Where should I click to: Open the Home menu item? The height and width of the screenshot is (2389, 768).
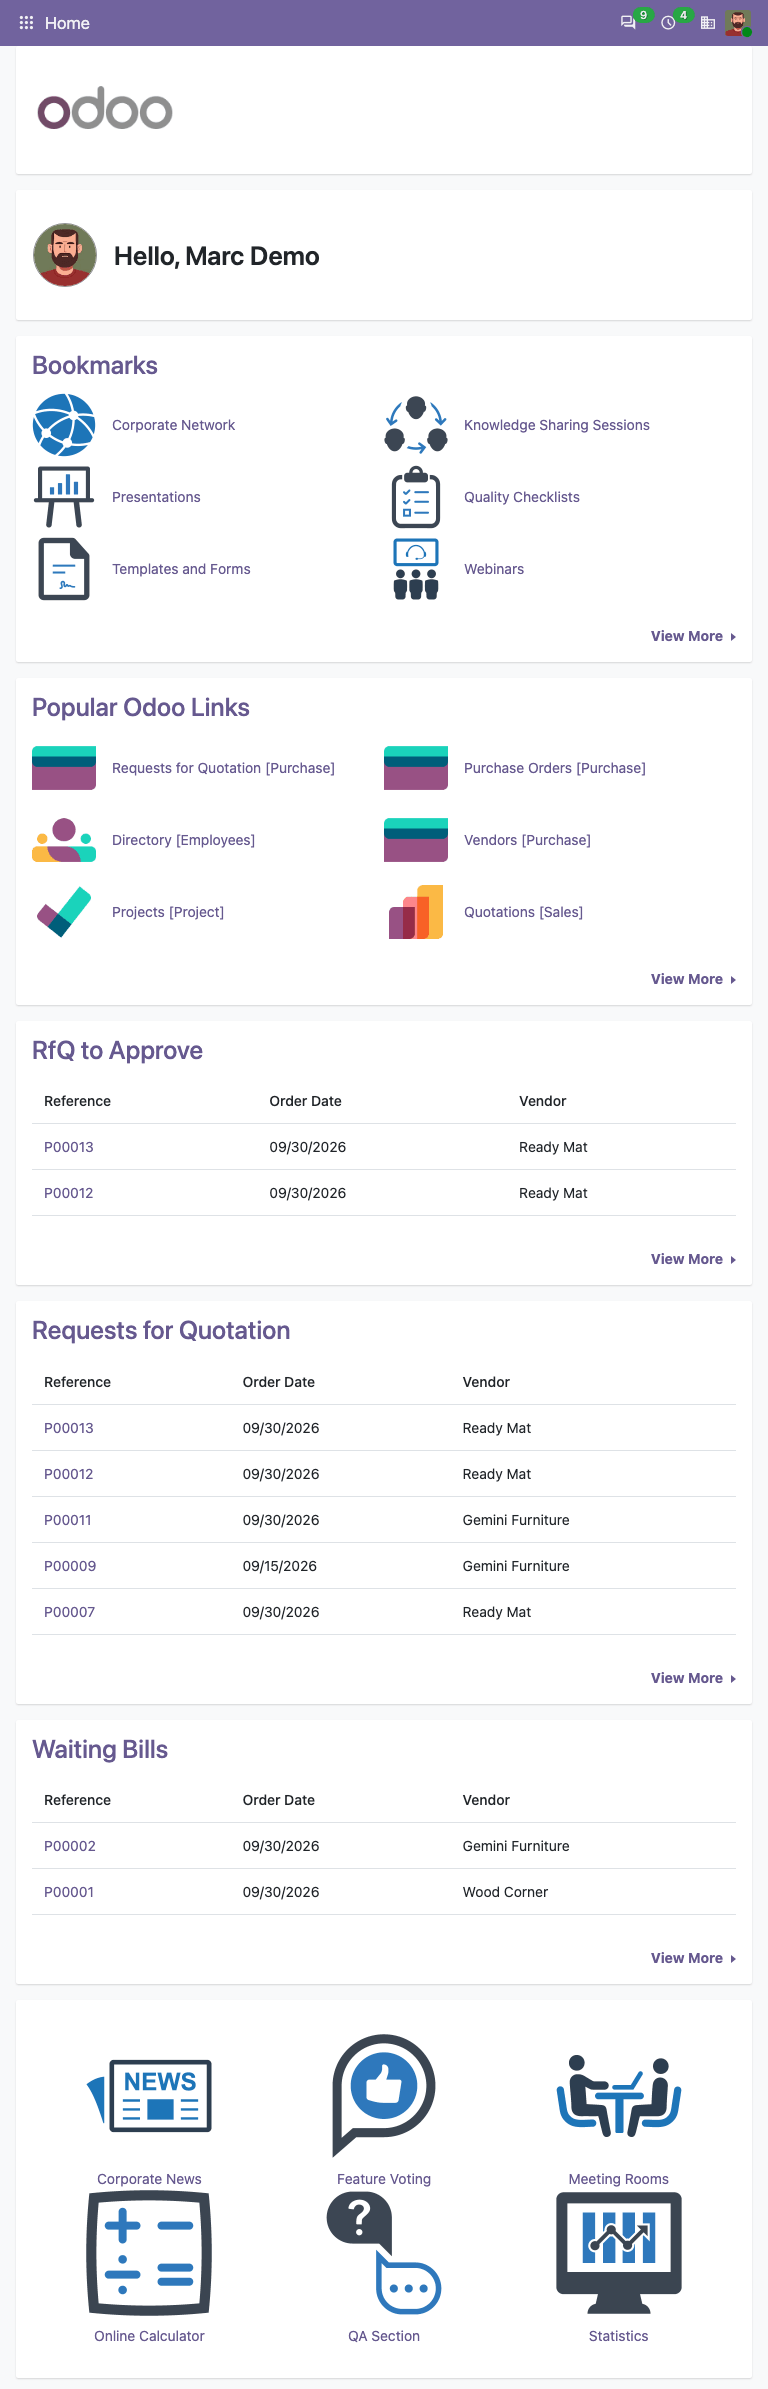pos(67,23)
